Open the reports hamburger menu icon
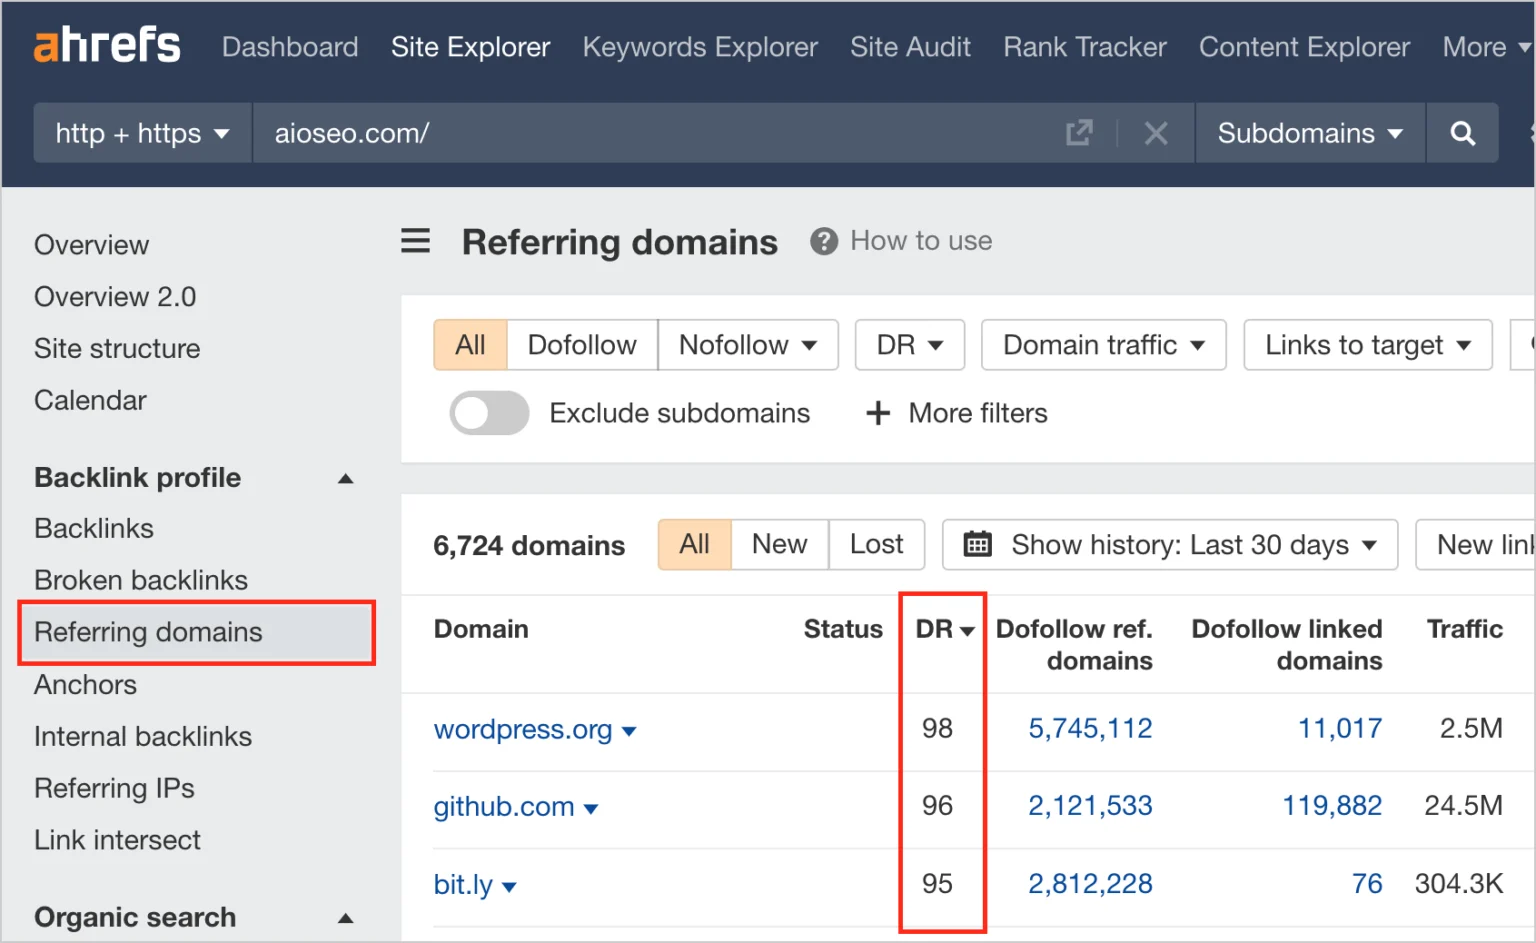The image size is (1536, 943). coord(415,241)
